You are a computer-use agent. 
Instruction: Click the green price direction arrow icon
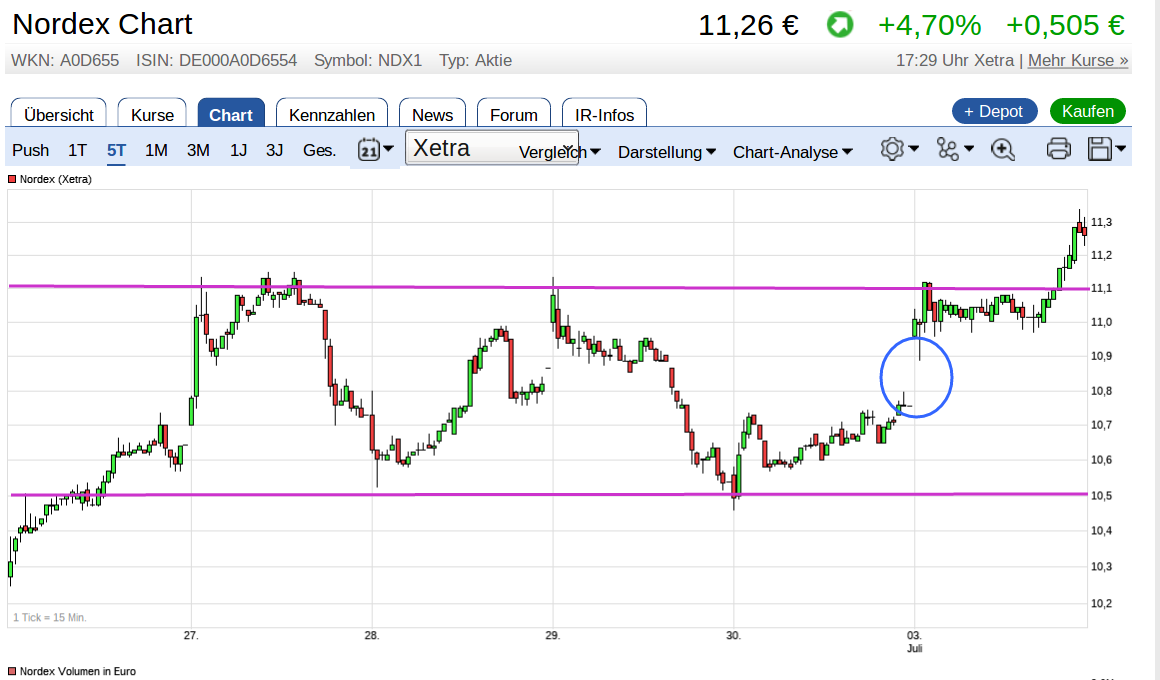tap(840, 25)
